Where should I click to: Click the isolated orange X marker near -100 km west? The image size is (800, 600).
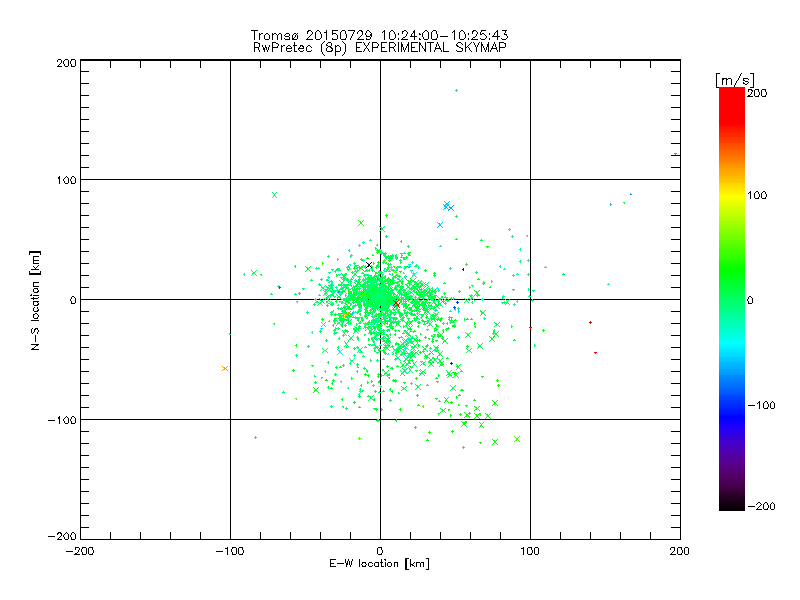[225, 368]
